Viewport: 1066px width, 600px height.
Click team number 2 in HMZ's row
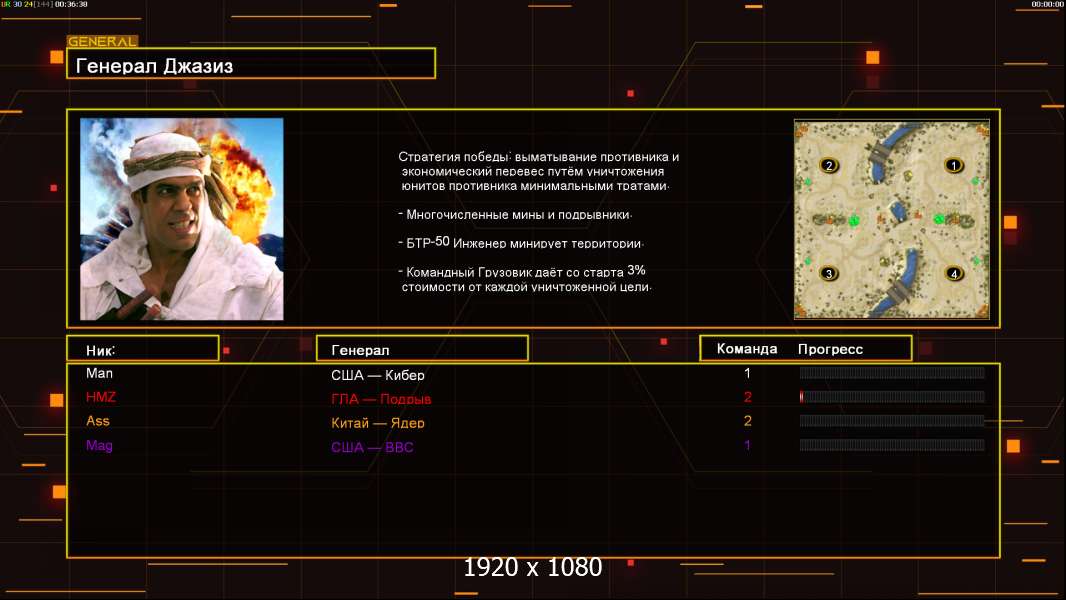[x=747, y=397]
